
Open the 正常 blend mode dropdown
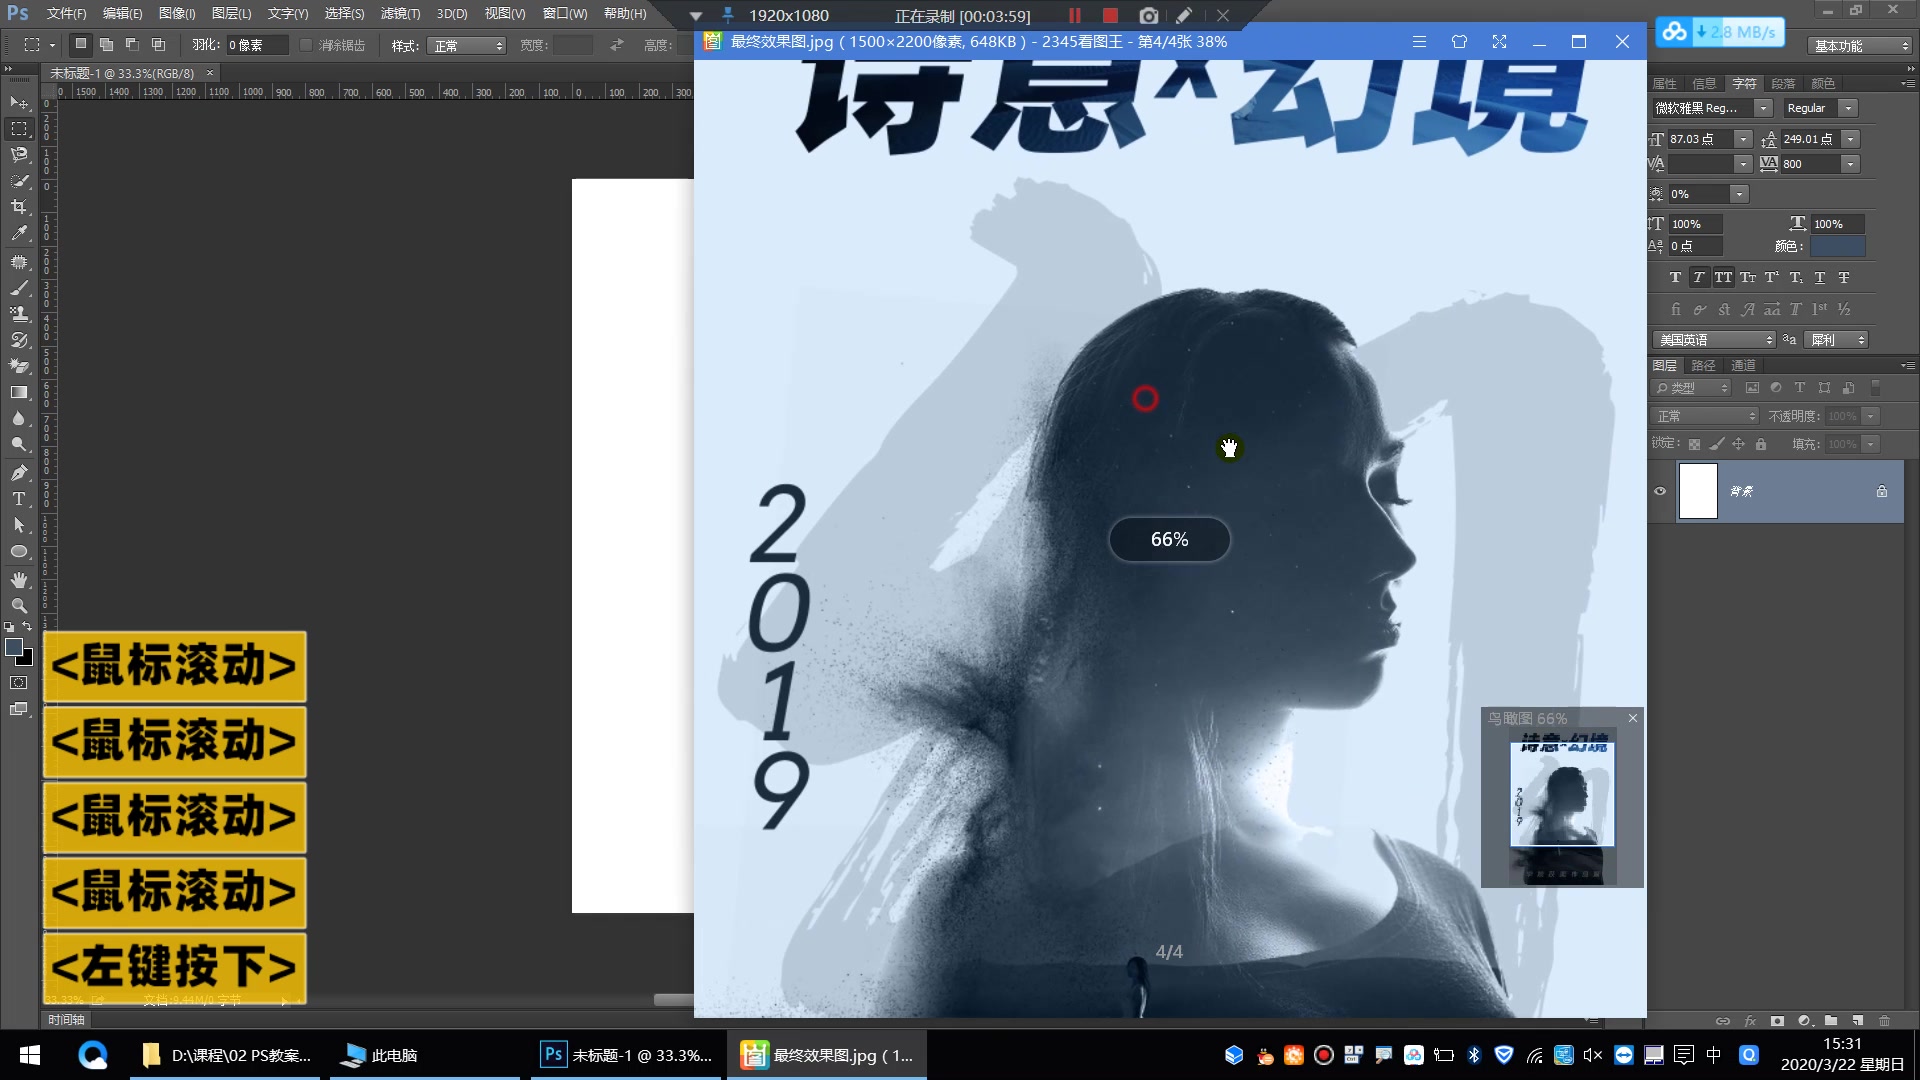(1705, 415)
